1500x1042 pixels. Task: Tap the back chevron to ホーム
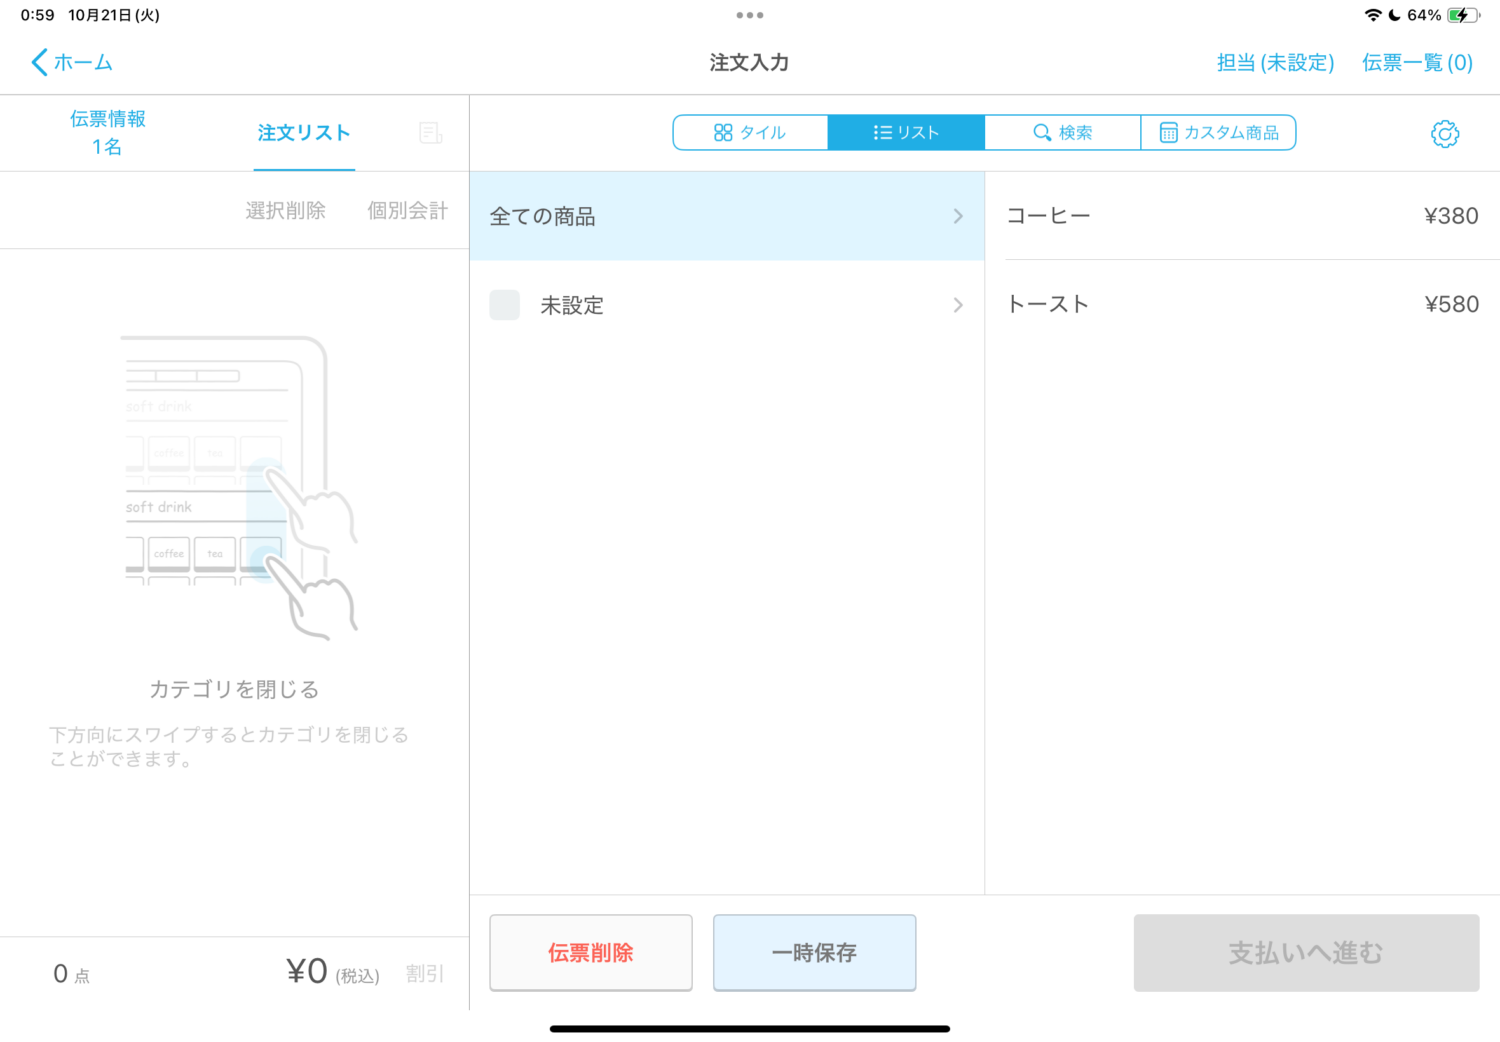40,62
